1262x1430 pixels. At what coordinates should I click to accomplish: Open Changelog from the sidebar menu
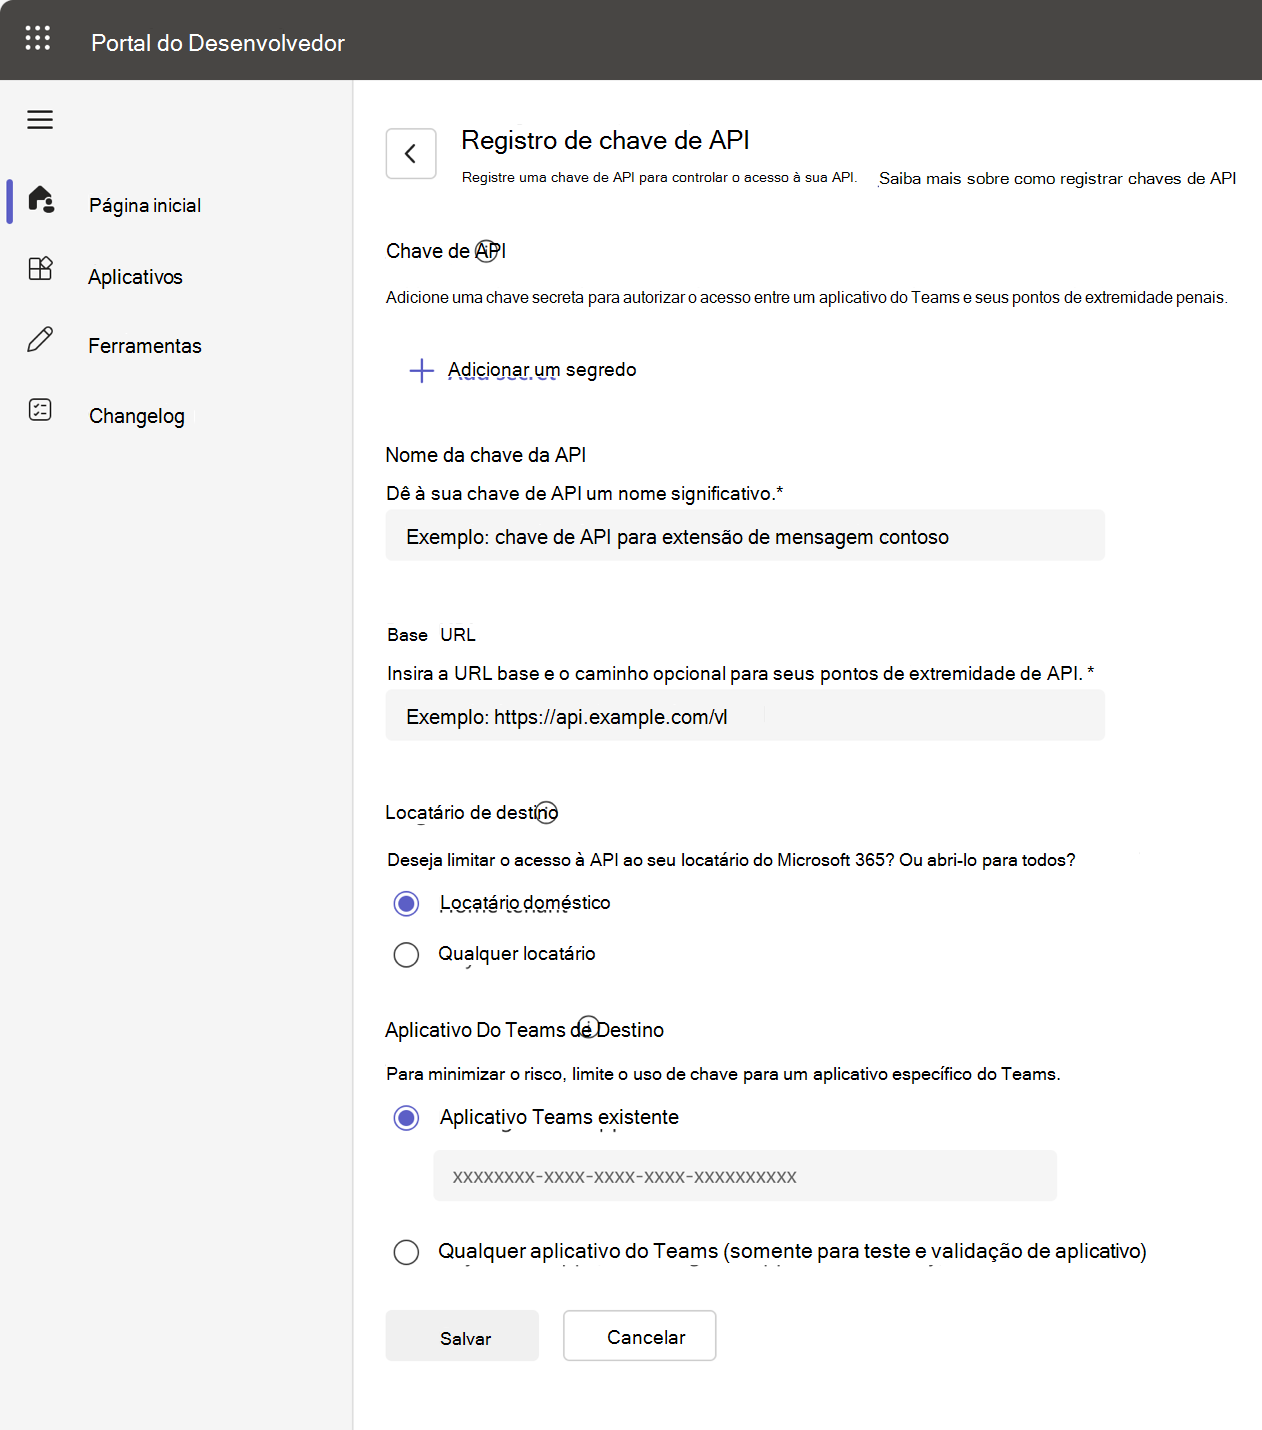click(x=137, y=416)
